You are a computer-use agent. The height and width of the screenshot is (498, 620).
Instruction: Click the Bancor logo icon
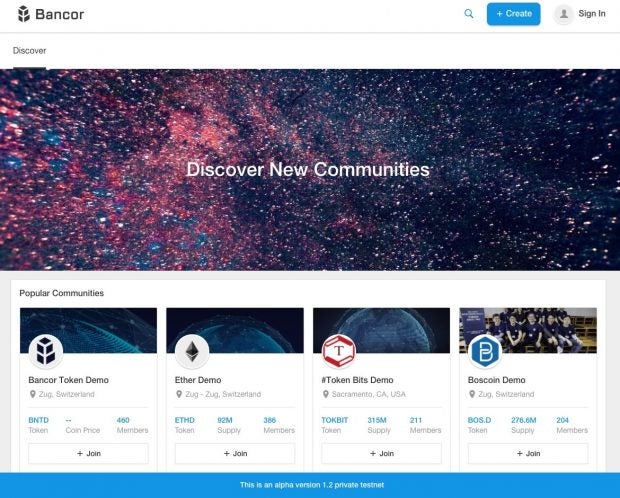point(24,14)
